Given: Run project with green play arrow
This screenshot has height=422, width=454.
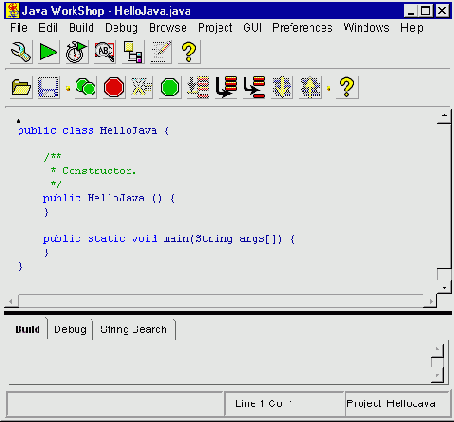Looking at the screenshot, I should 49,52.
